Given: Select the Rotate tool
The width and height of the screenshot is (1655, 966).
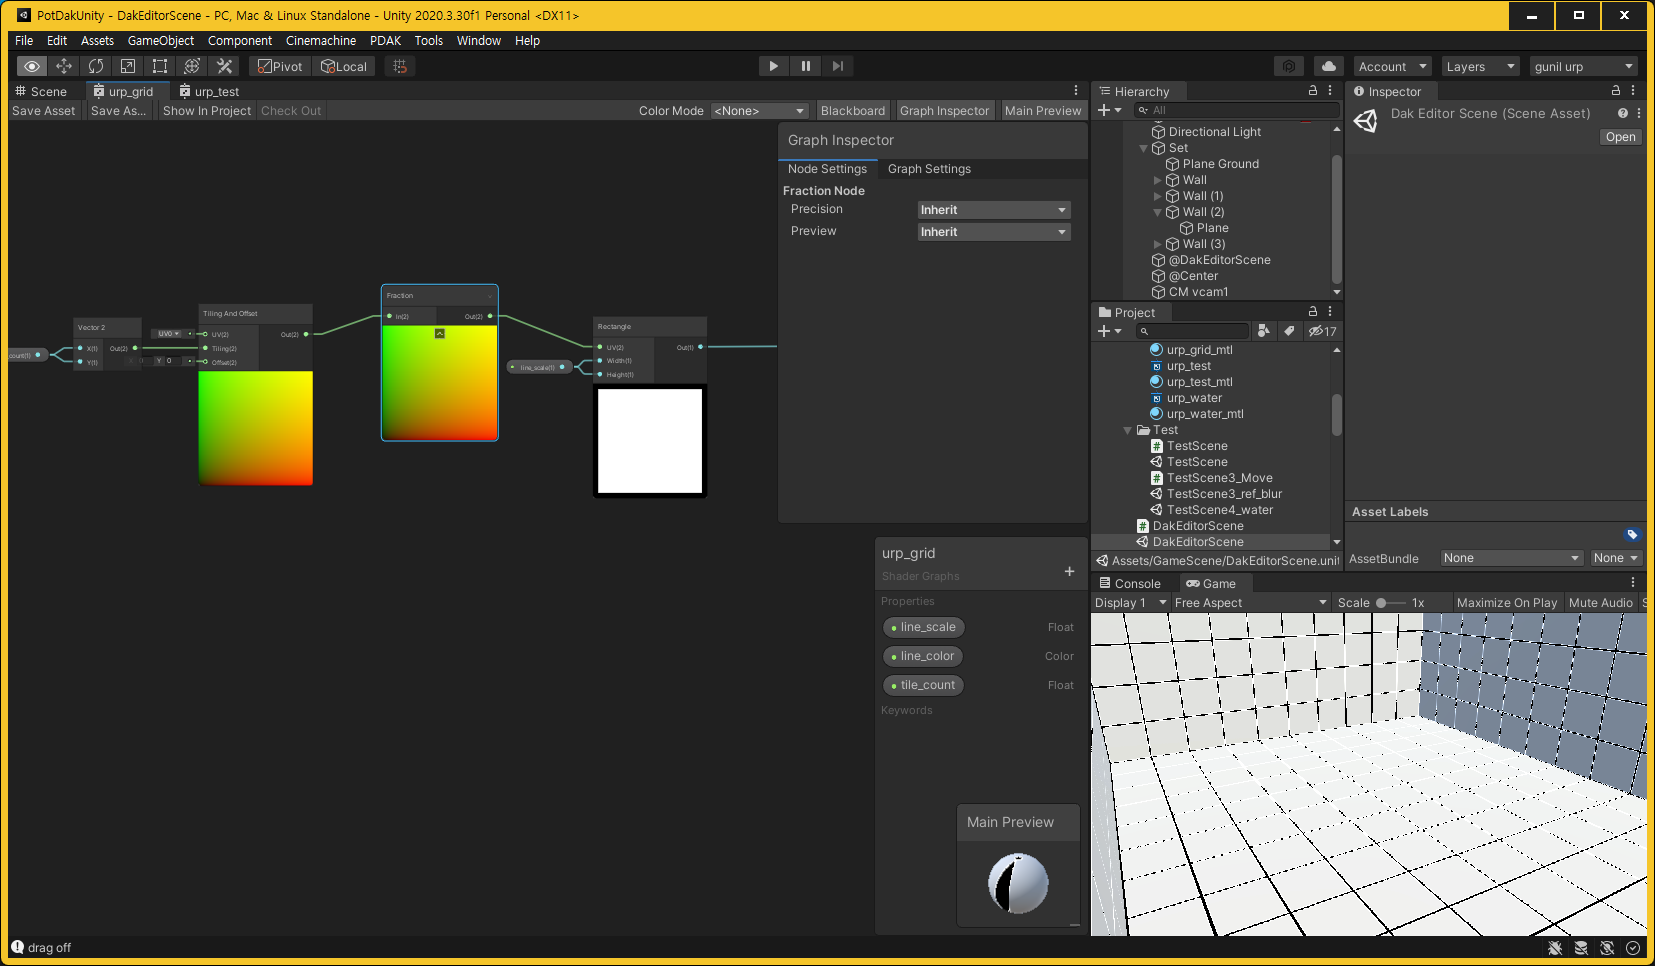Looking at the screenshot, I should coord(96,66).
